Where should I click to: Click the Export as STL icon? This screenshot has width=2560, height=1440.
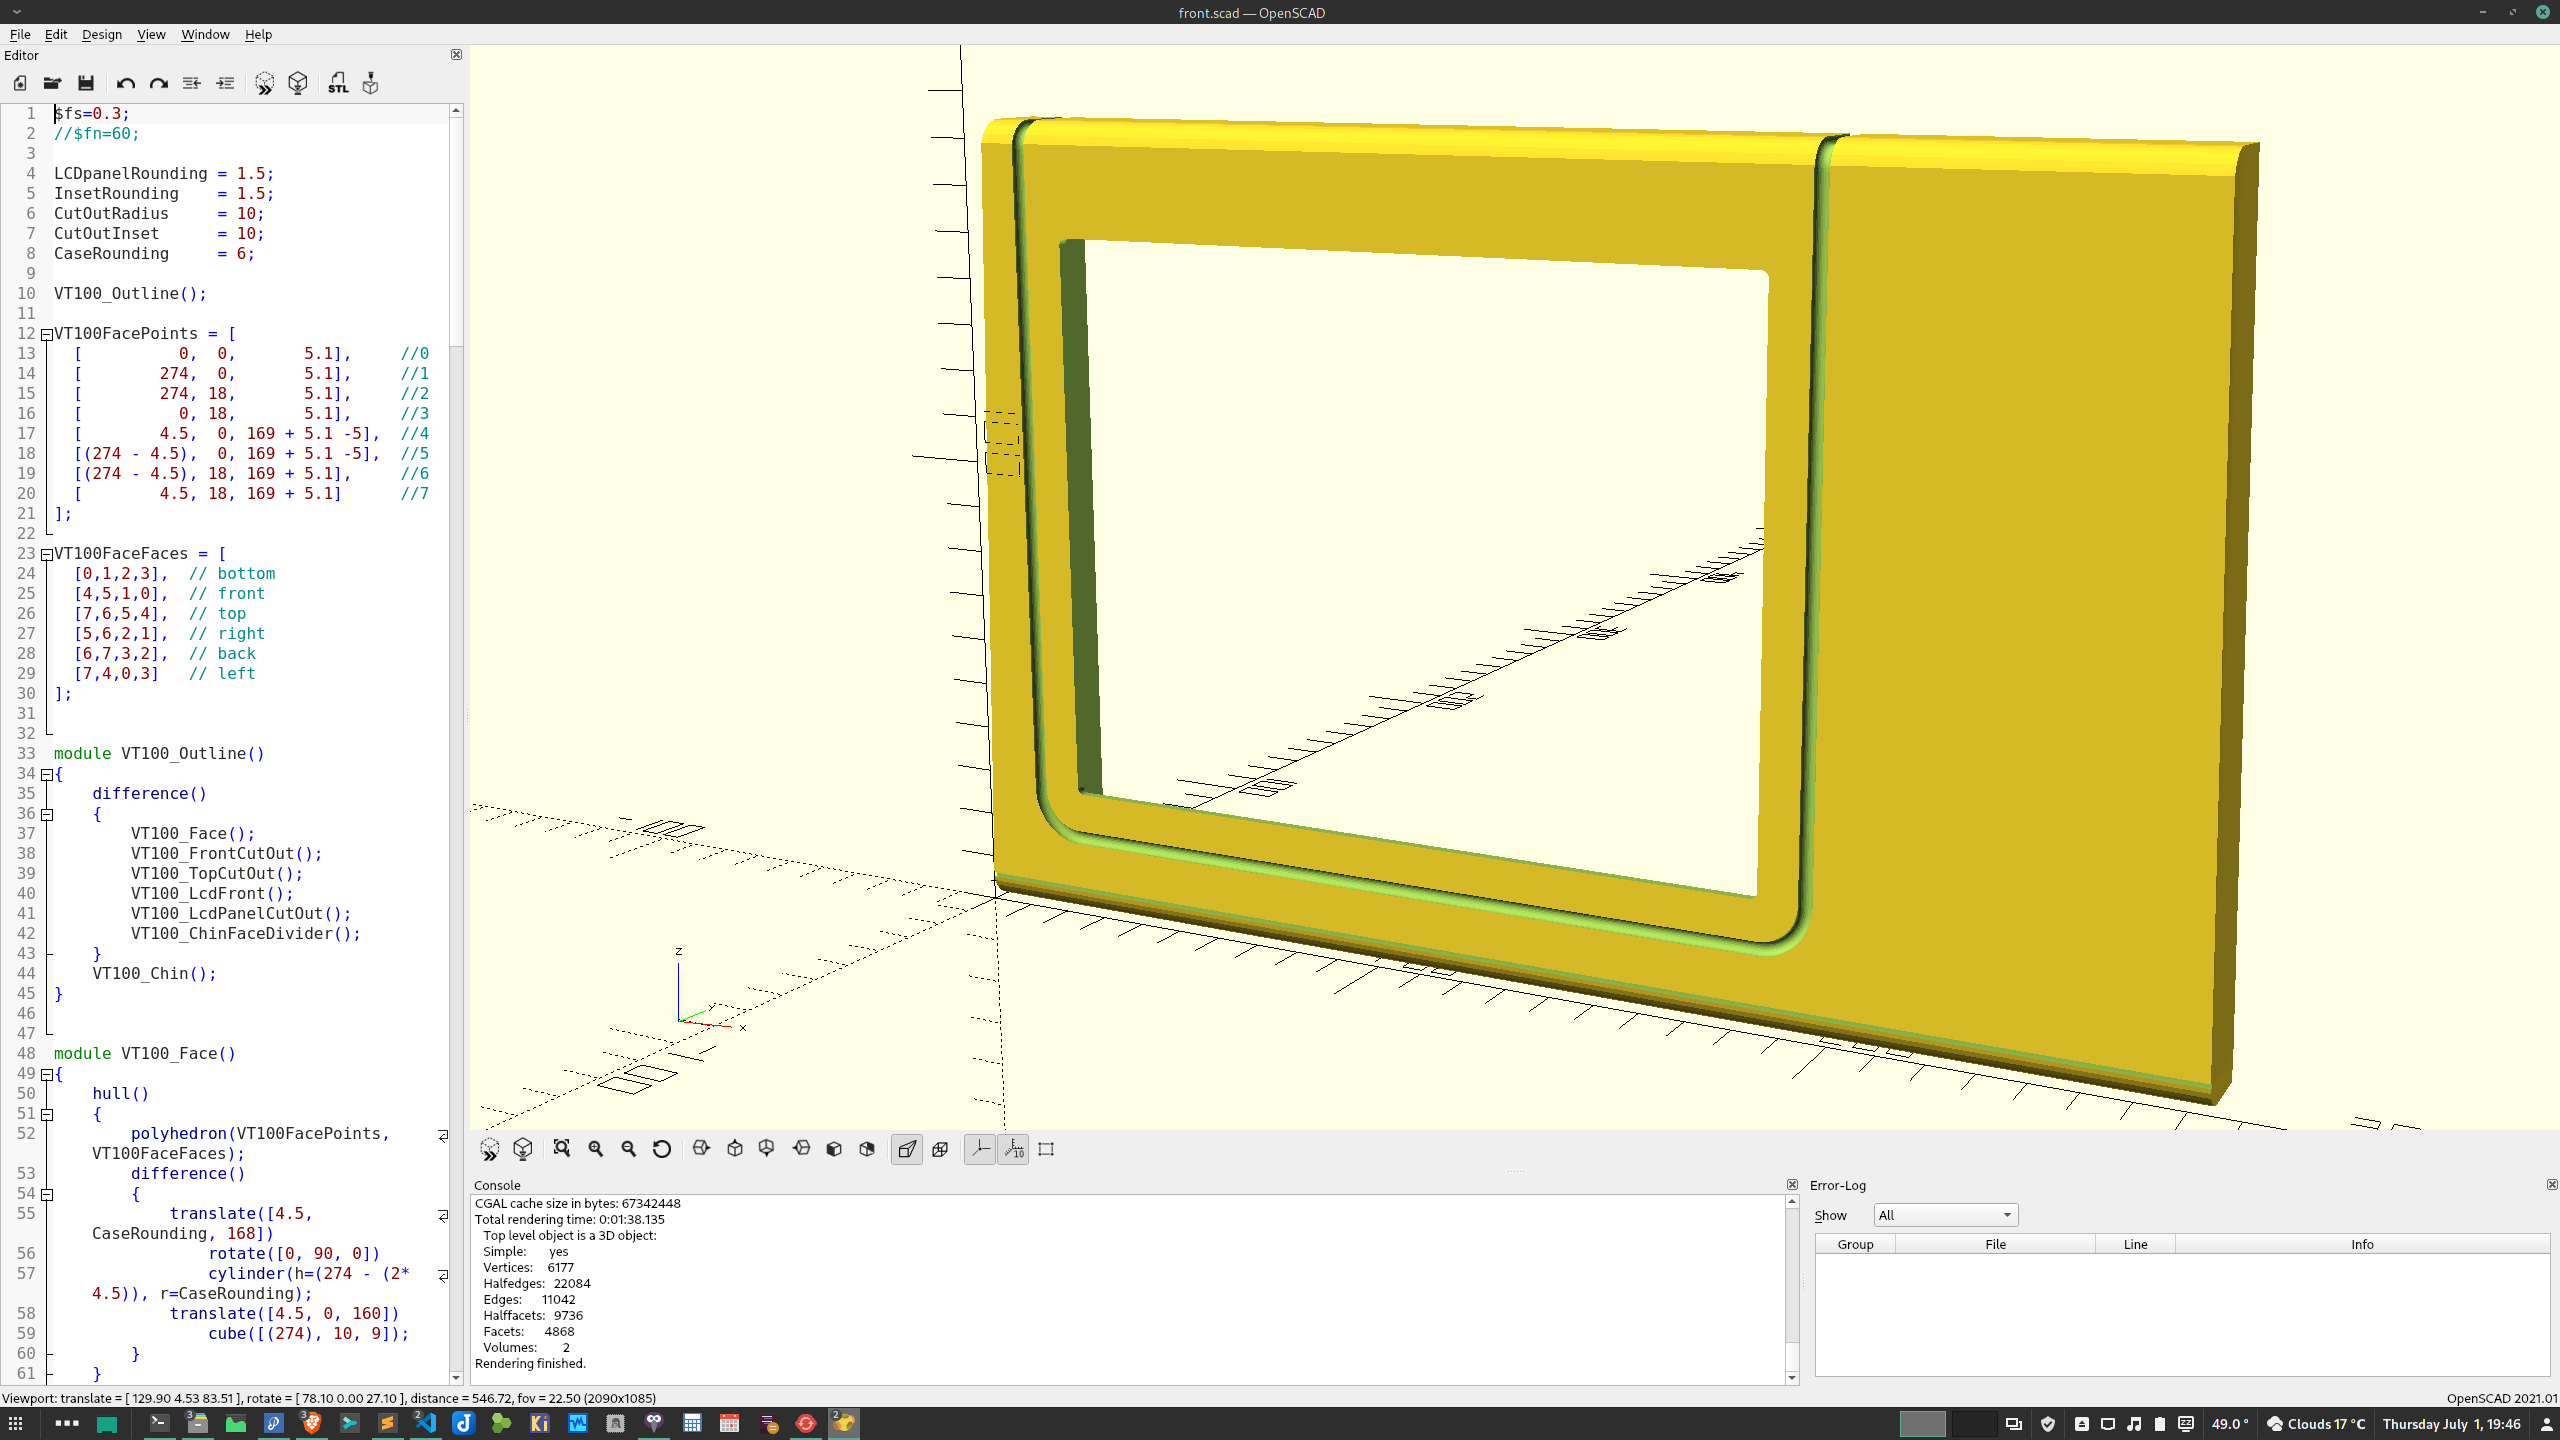(x=338, y=83)
